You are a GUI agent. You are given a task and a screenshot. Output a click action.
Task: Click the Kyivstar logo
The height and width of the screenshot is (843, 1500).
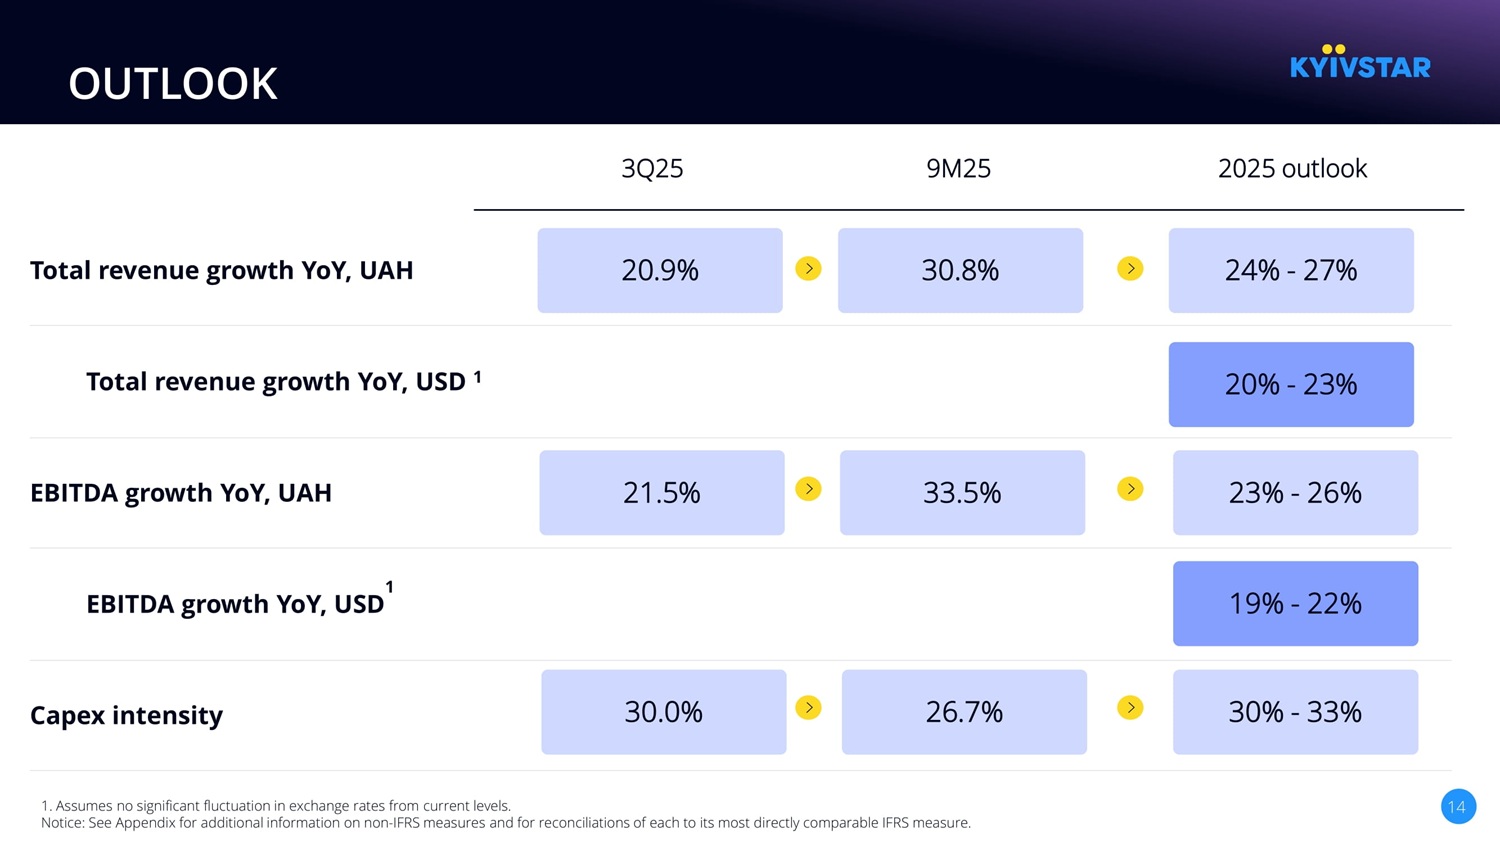coord(1360,63)
